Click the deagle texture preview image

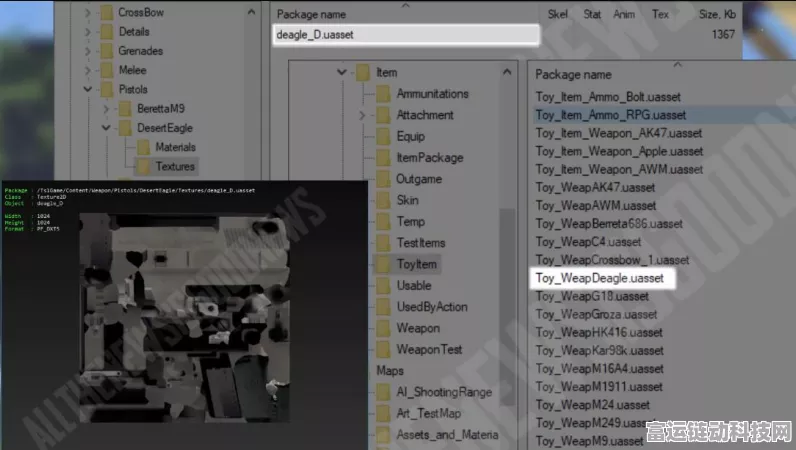(x=185, y=317)
